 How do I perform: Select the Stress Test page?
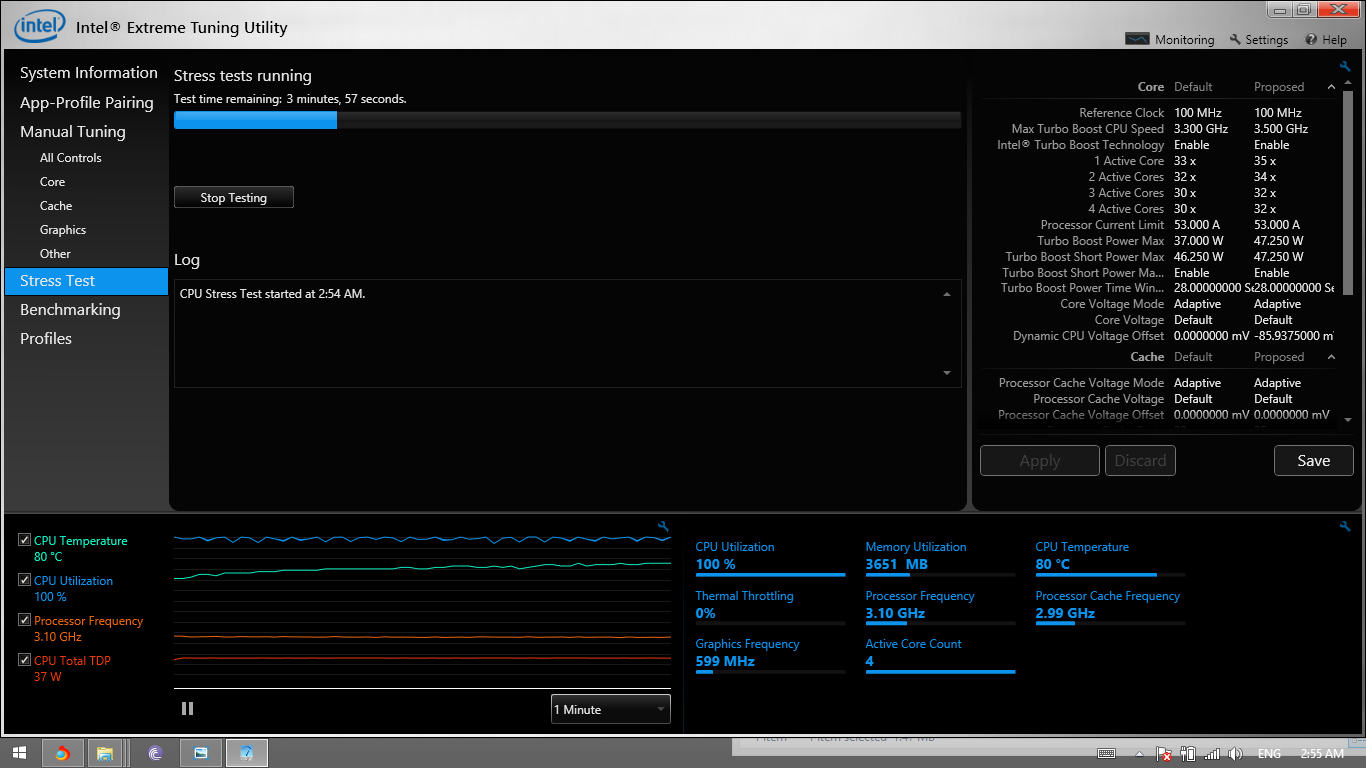86,281
